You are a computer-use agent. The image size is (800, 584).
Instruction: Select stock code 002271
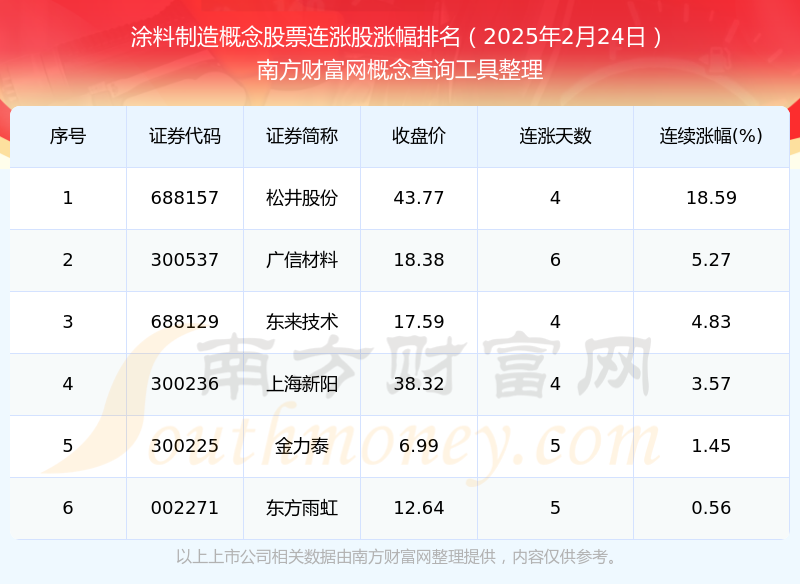coord(185,508)
